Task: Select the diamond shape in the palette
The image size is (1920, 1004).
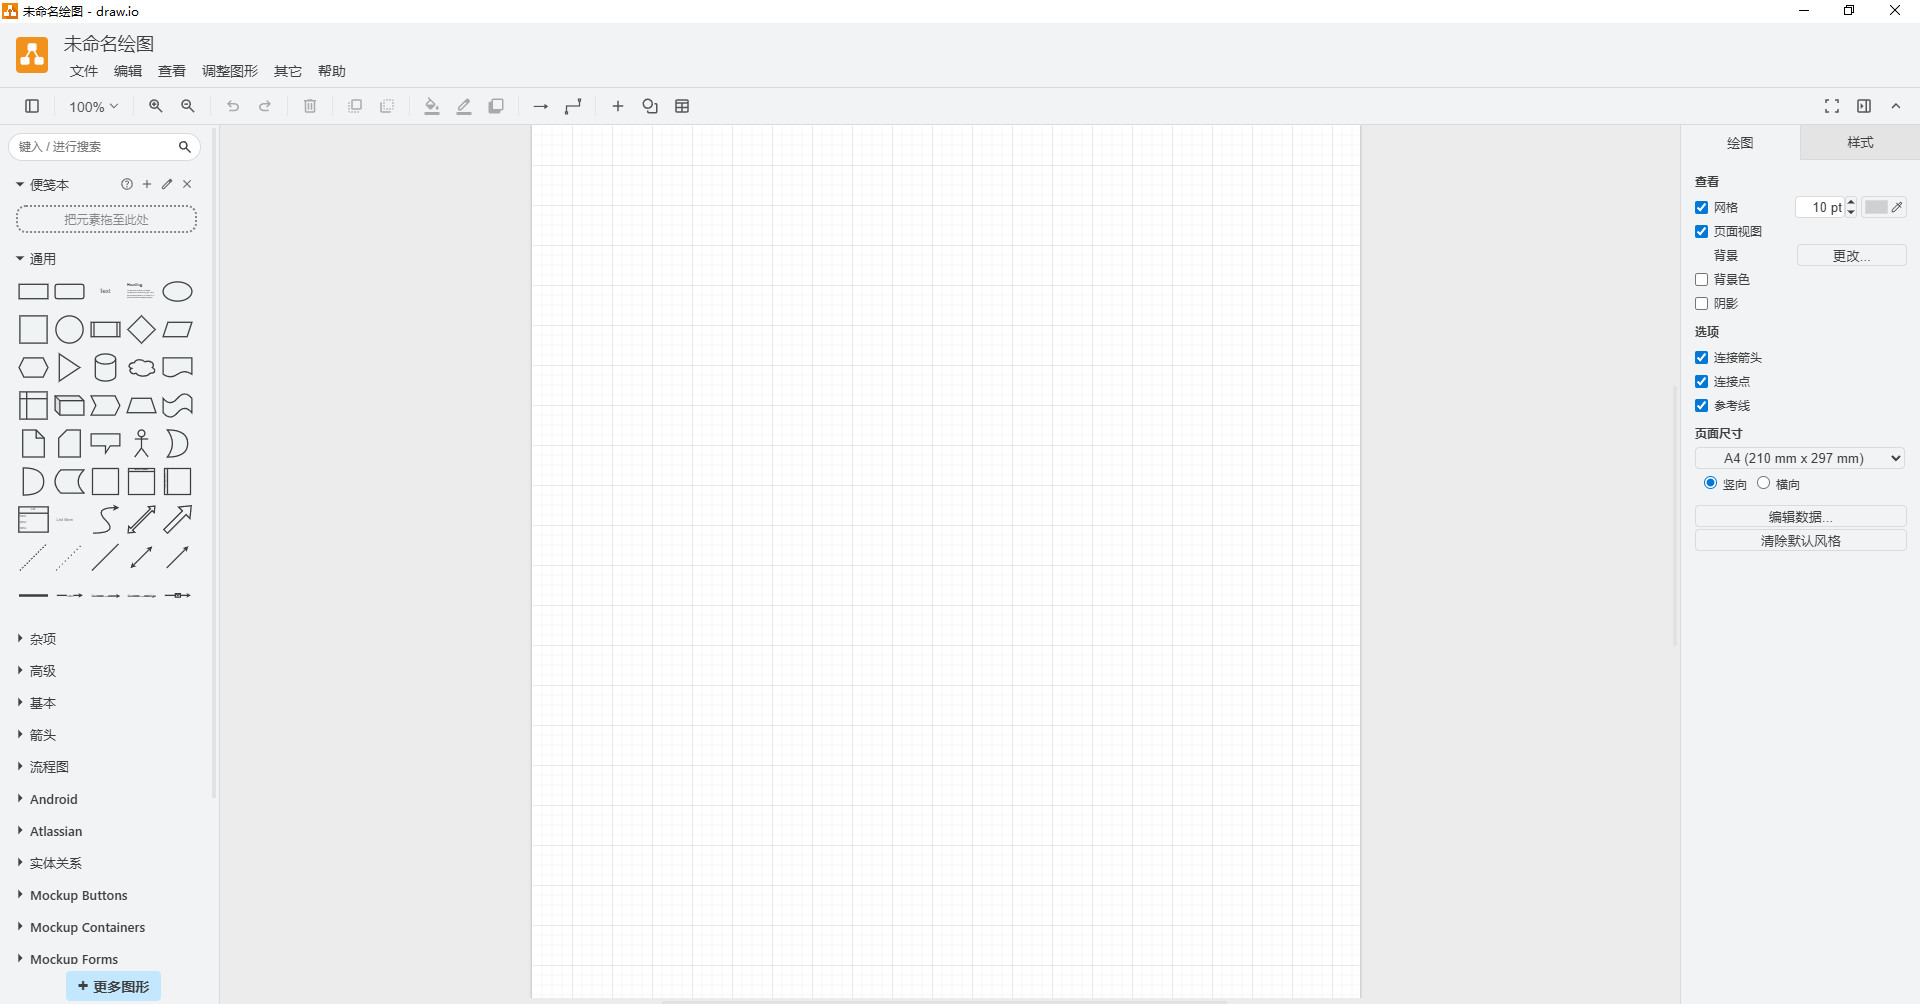Action: (x=141, y=330)
